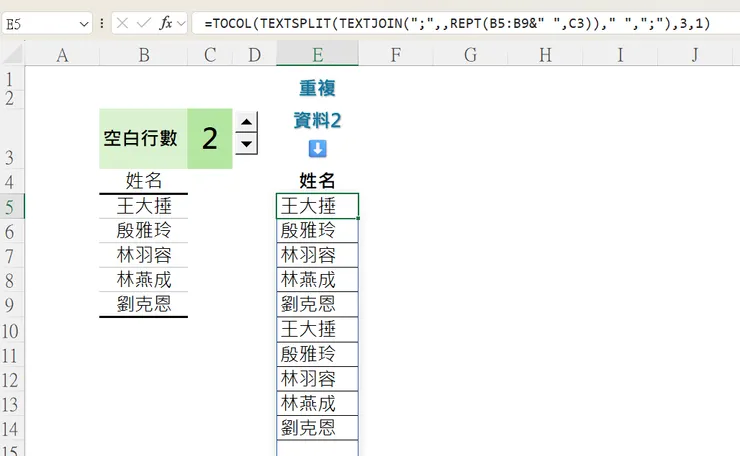Select cell B9 containing 劉克恩

[143, 304]
